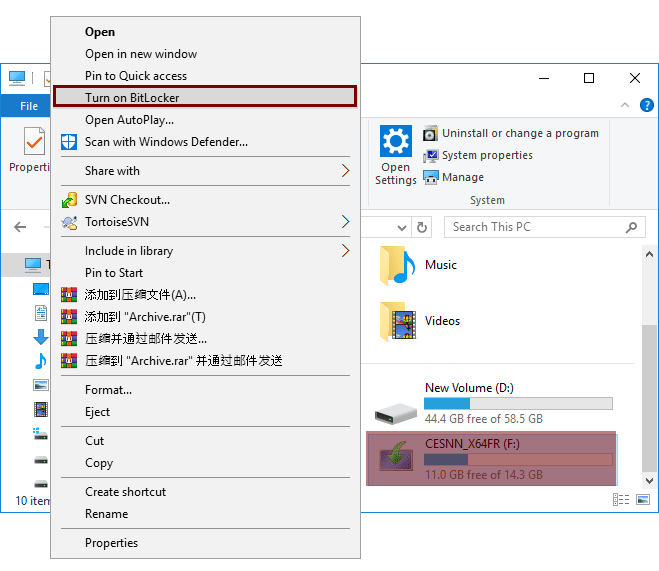Click WinRAR icon beside 压缩并通过邮件发送...

tap(69, 338)
